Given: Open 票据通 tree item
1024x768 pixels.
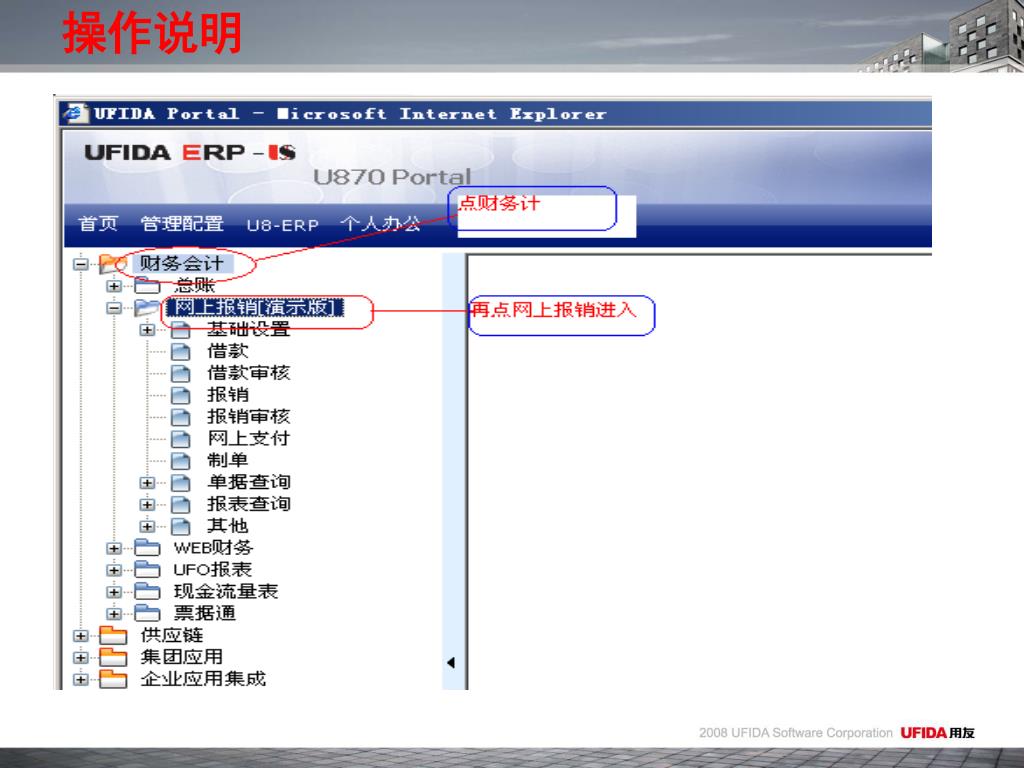Looking at the screenshot, I should [x=204, y=613].
